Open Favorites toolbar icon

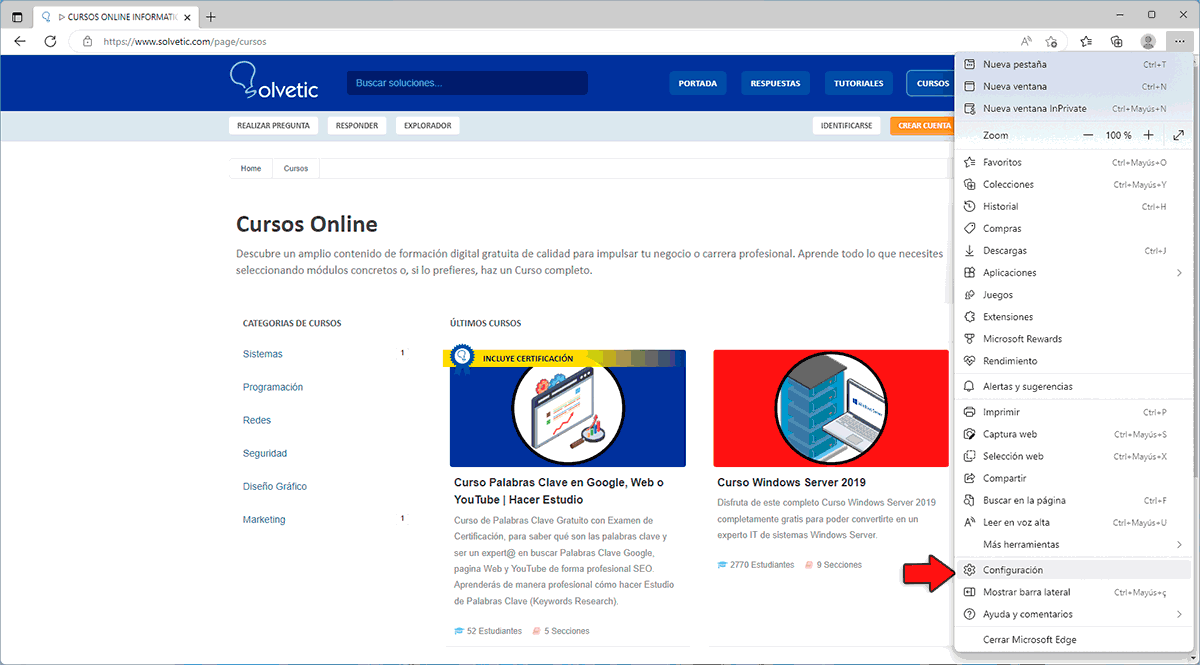click(x=1087, y=42)
